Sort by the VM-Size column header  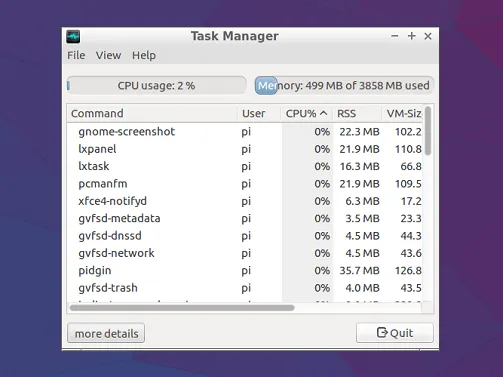pos(402,113)
